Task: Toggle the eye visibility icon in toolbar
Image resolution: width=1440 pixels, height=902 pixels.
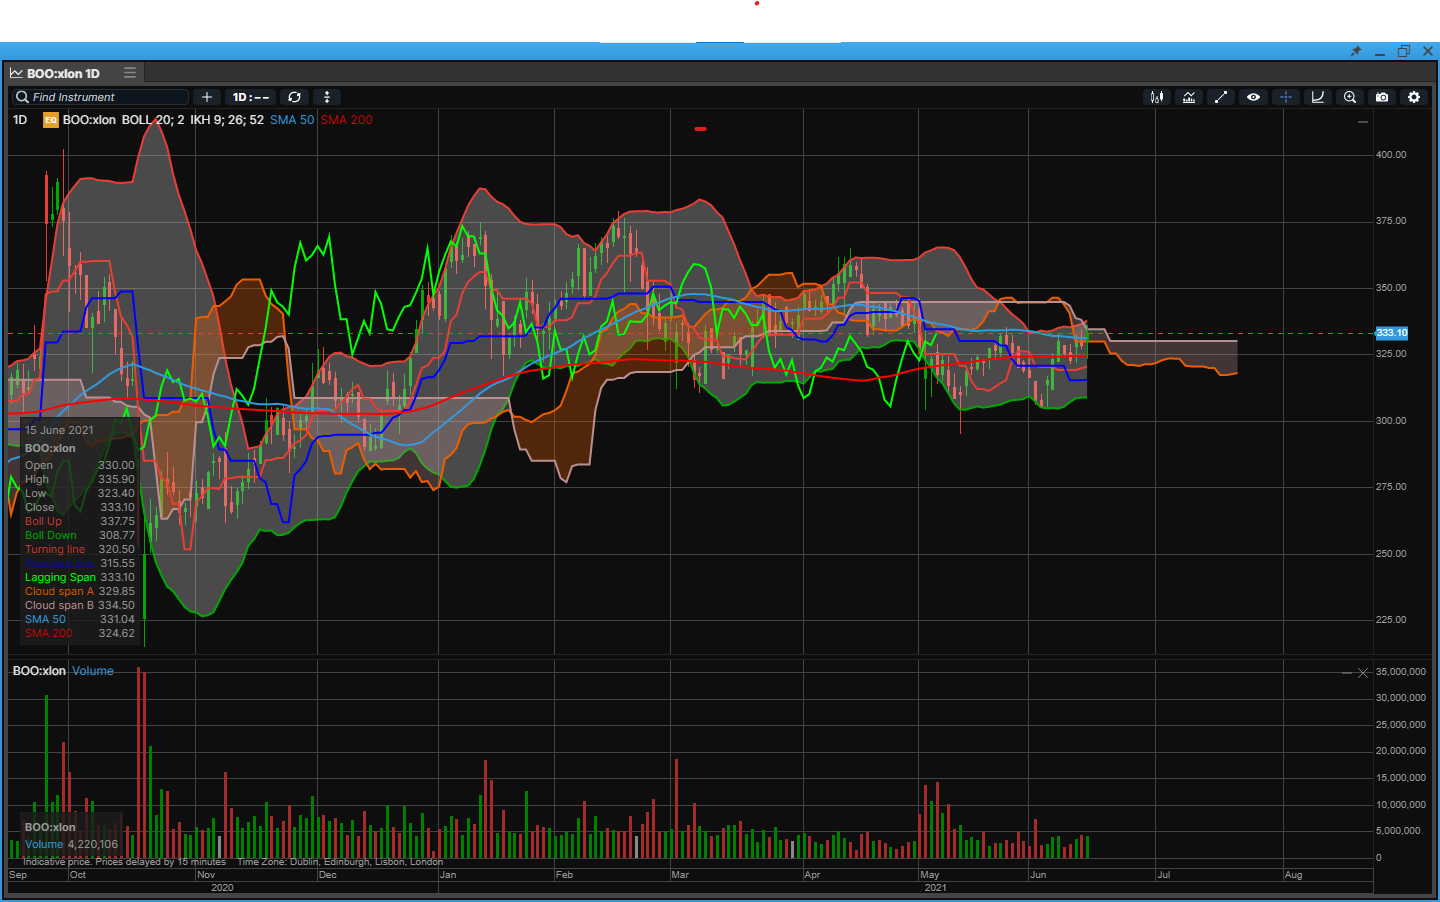Action: pyautogui.click(x=1253, y=97)
